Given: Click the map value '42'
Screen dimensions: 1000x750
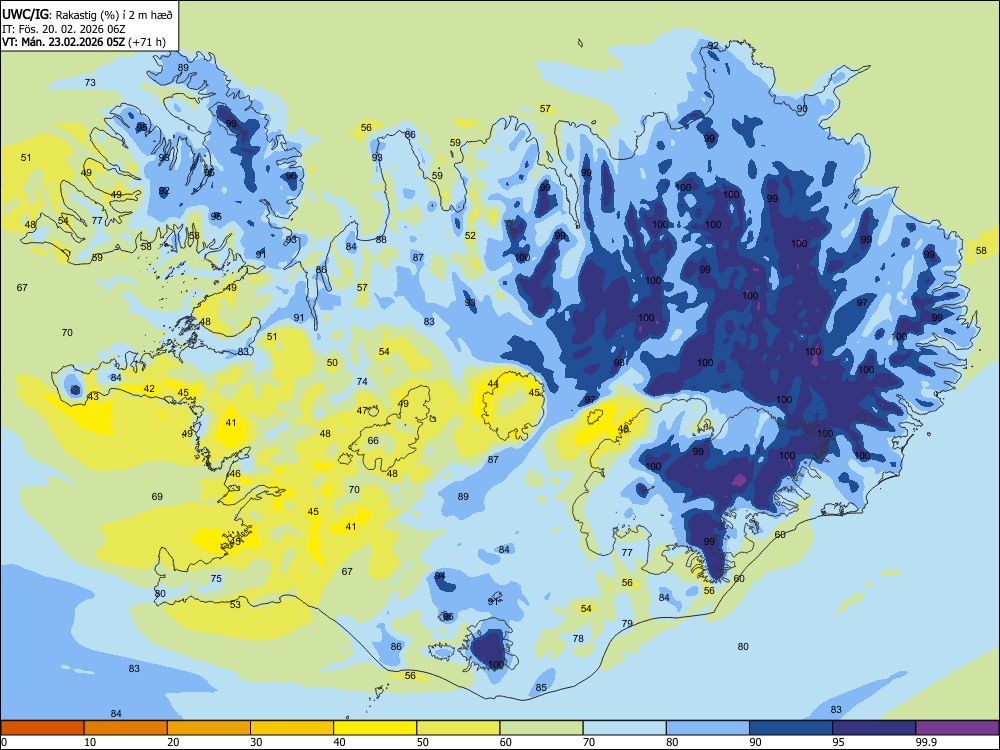Looking at the screenshot, I should click(149, 388).
